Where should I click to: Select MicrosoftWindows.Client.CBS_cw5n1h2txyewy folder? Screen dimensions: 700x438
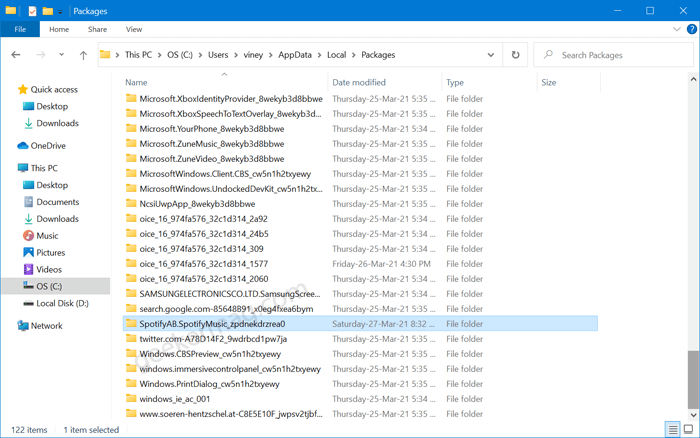(225, 174)
